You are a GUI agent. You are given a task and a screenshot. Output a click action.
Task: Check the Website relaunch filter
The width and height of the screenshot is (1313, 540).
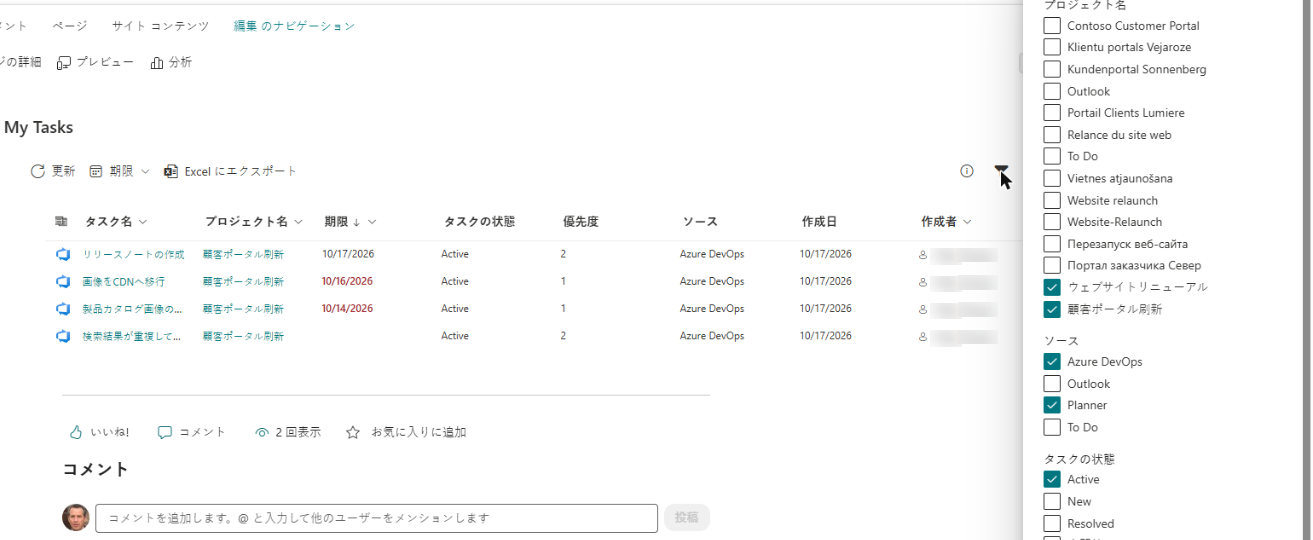click(x=1052, y=200)
